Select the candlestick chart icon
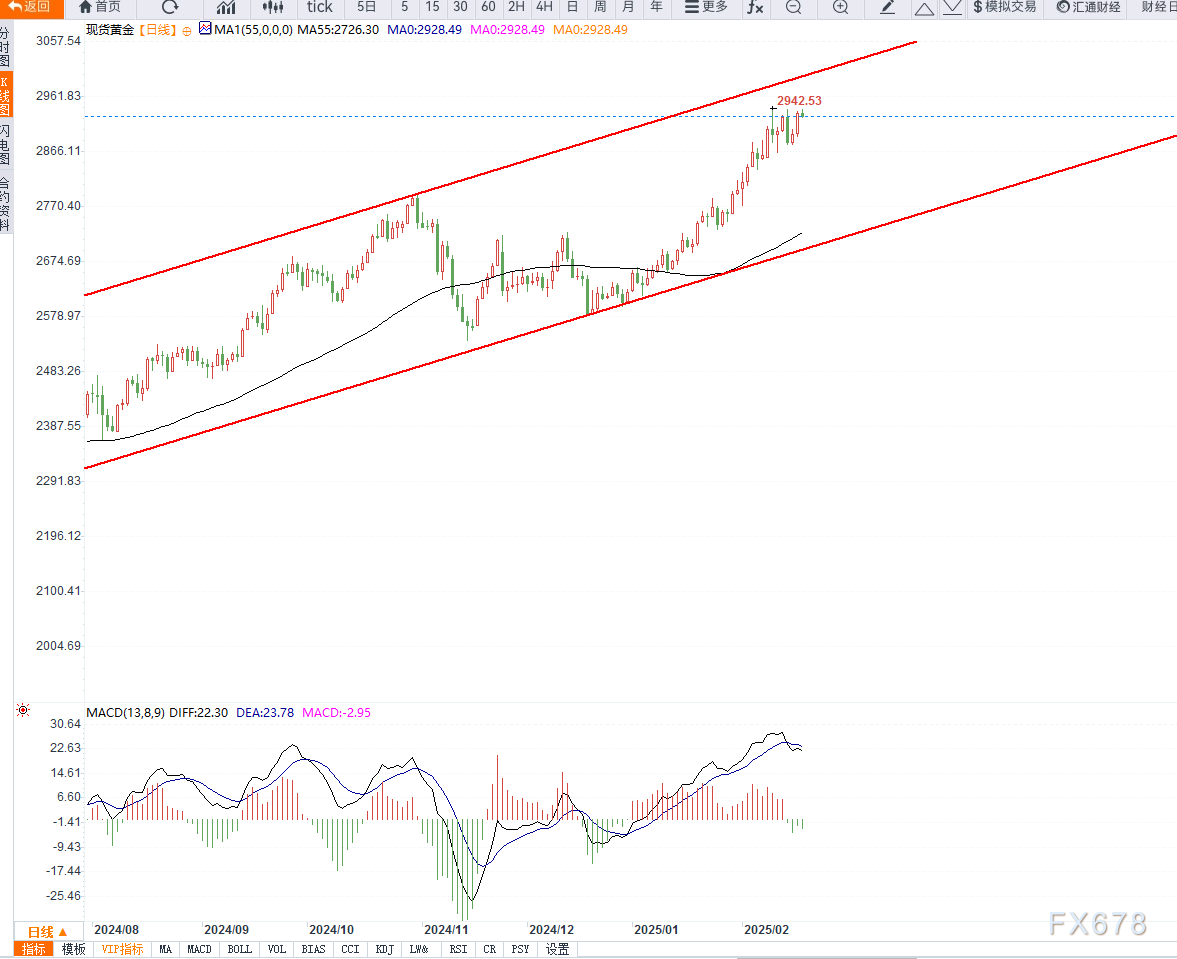 click(x=273, y=8)
